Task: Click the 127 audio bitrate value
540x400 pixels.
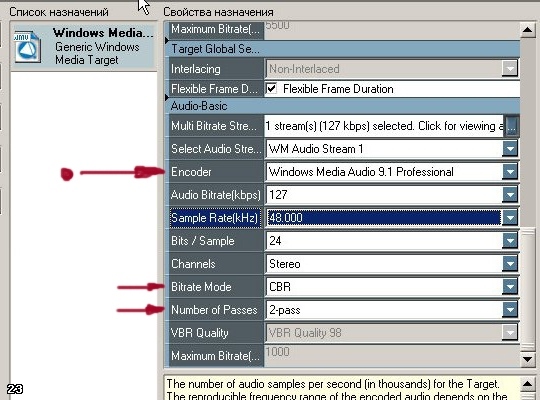Action: tap(384, 195)
